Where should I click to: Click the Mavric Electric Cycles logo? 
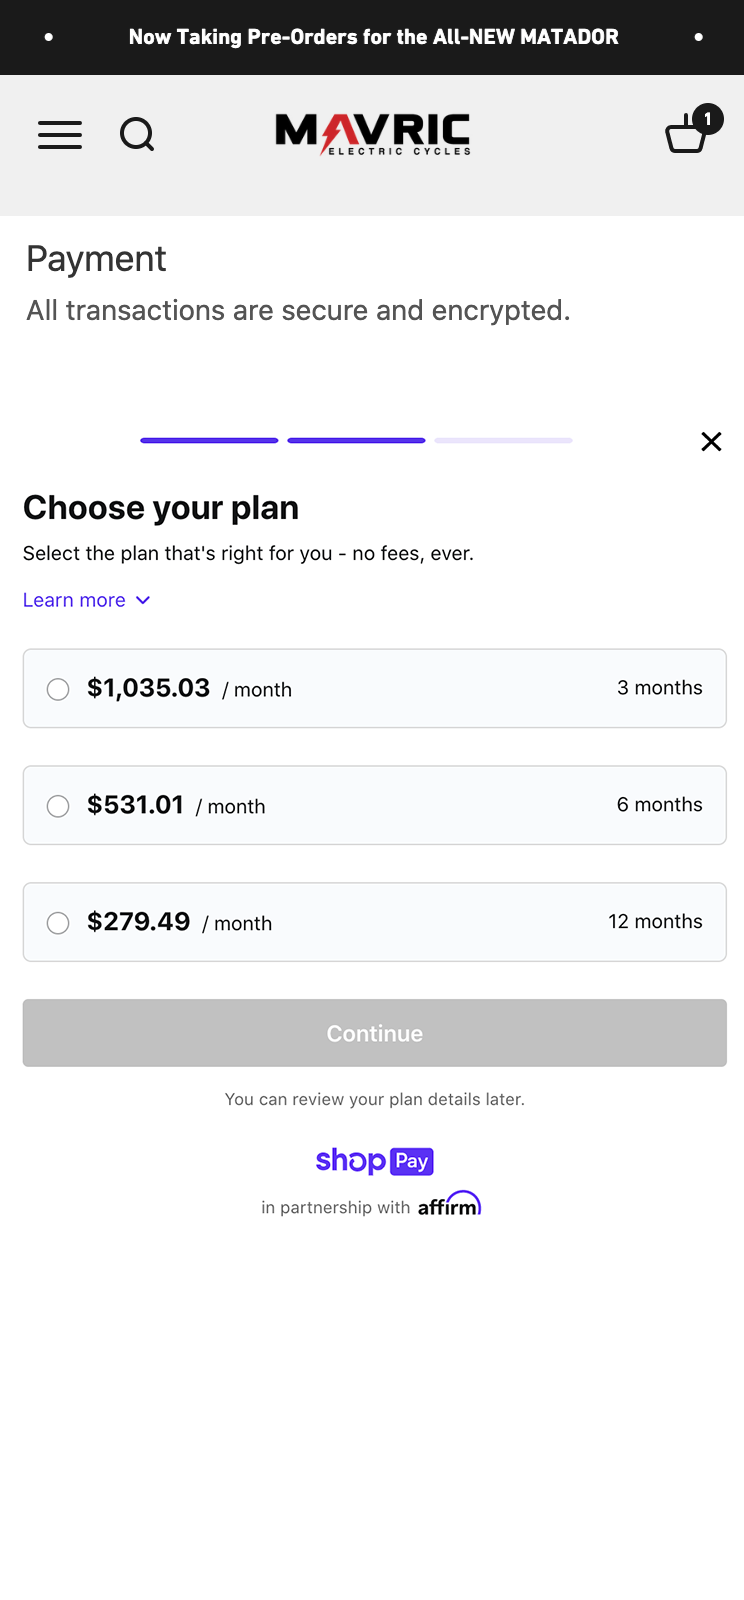pos(373,134)
